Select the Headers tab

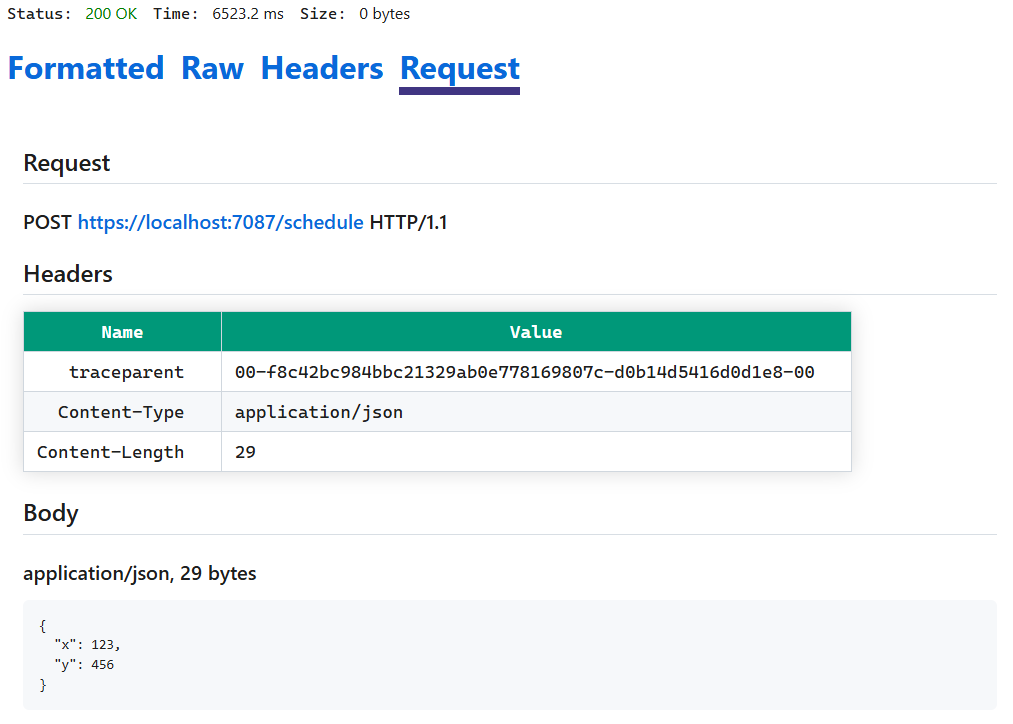[x=321, y=68]
